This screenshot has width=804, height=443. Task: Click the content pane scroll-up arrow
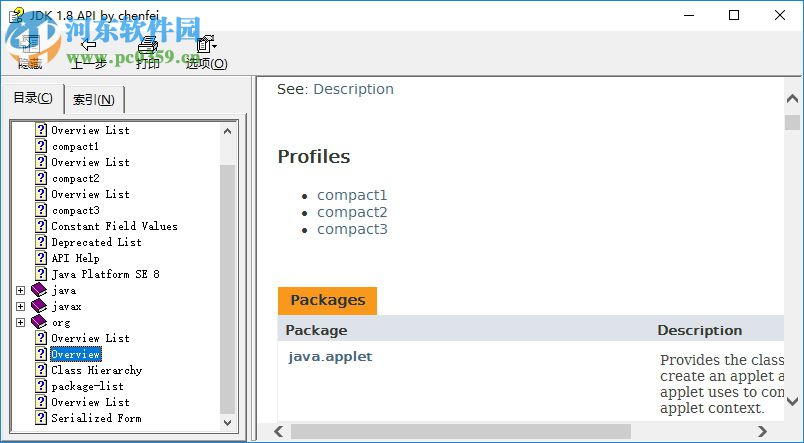click(x=792, y=98)
